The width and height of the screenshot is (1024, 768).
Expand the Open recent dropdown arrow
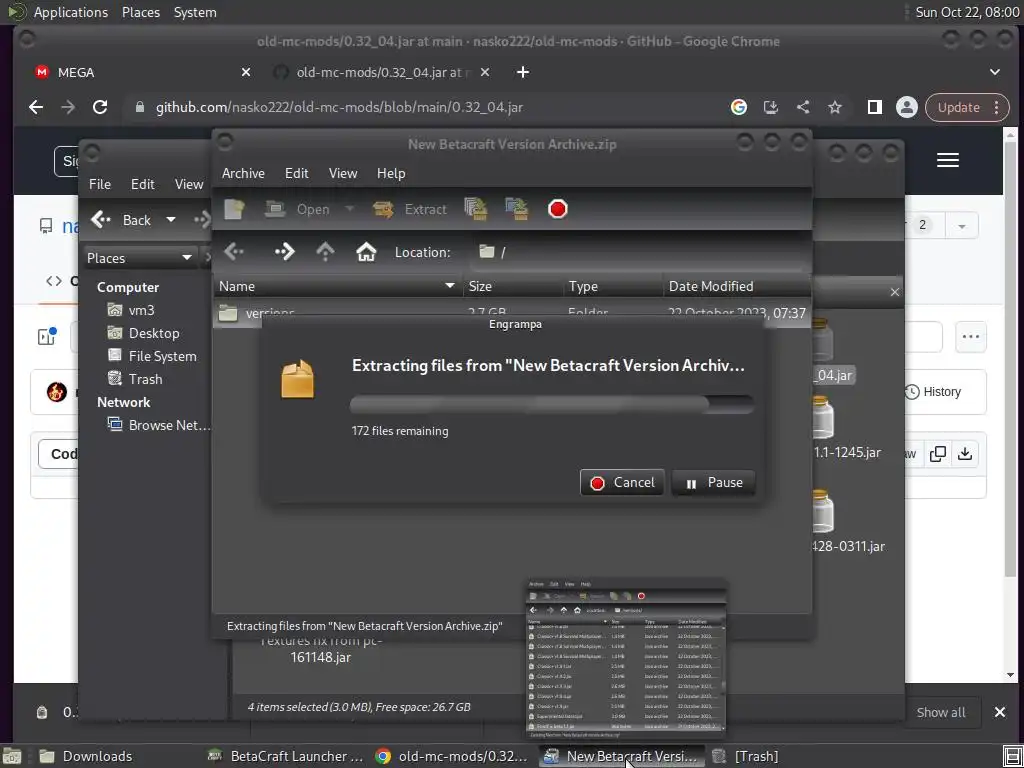tap(349, 209)
